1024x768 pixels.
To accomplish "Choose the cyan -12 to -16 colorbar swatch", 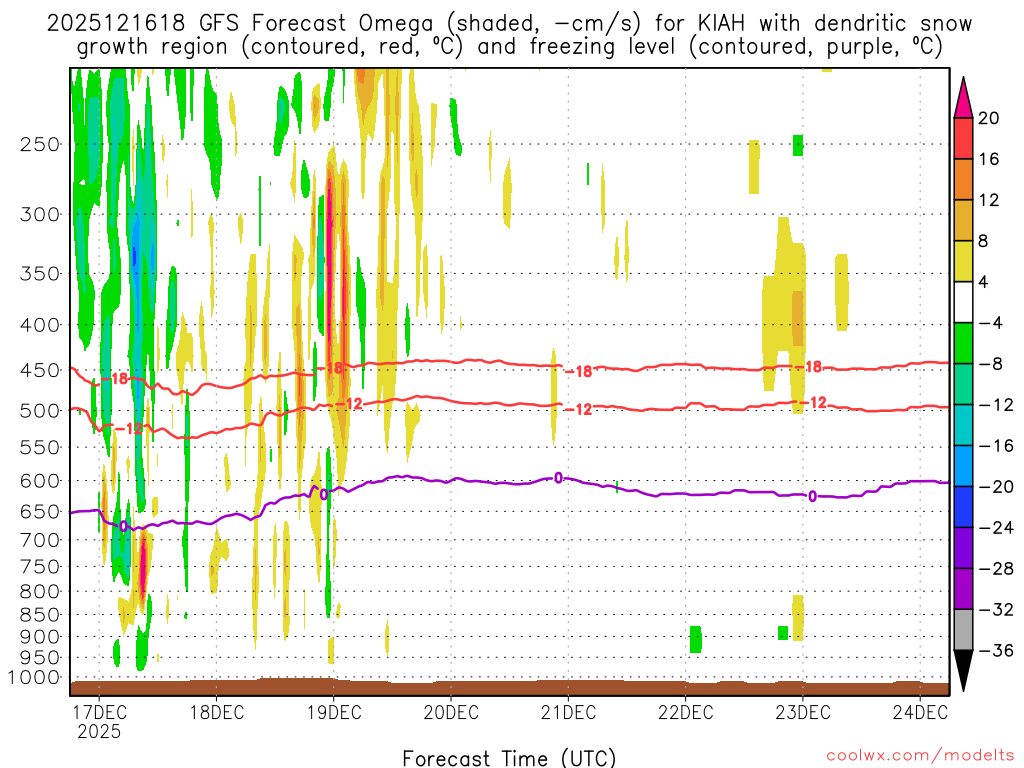I will (x=963, y=425).
